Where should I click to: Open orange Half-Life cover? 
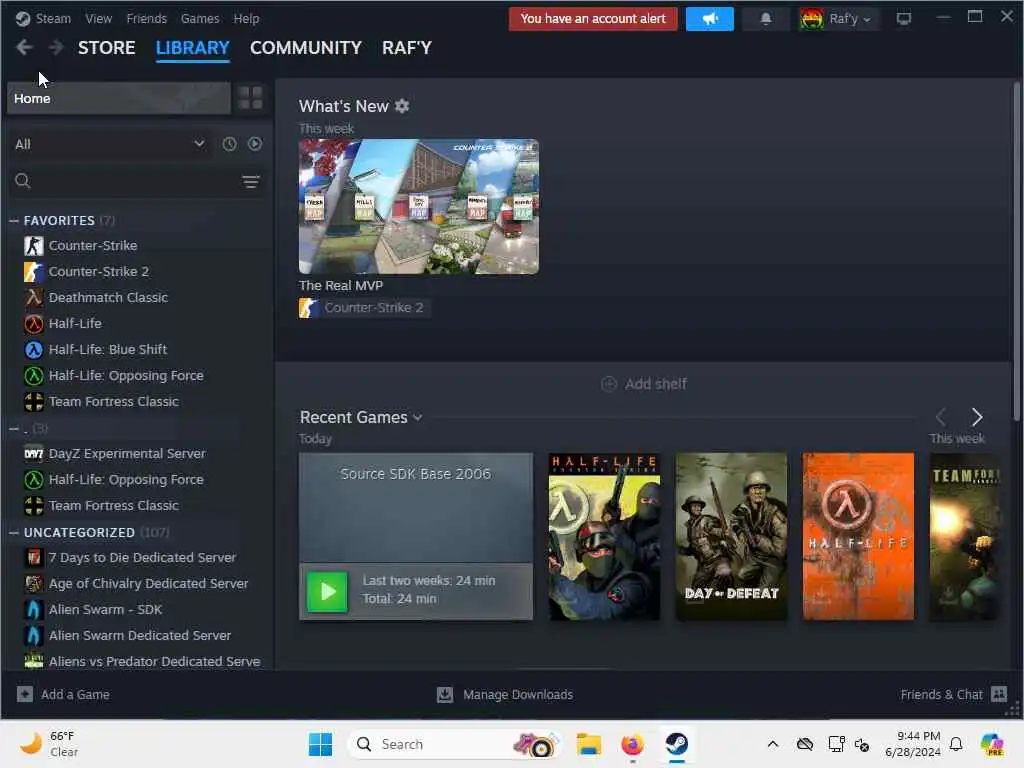click(858, 537)
